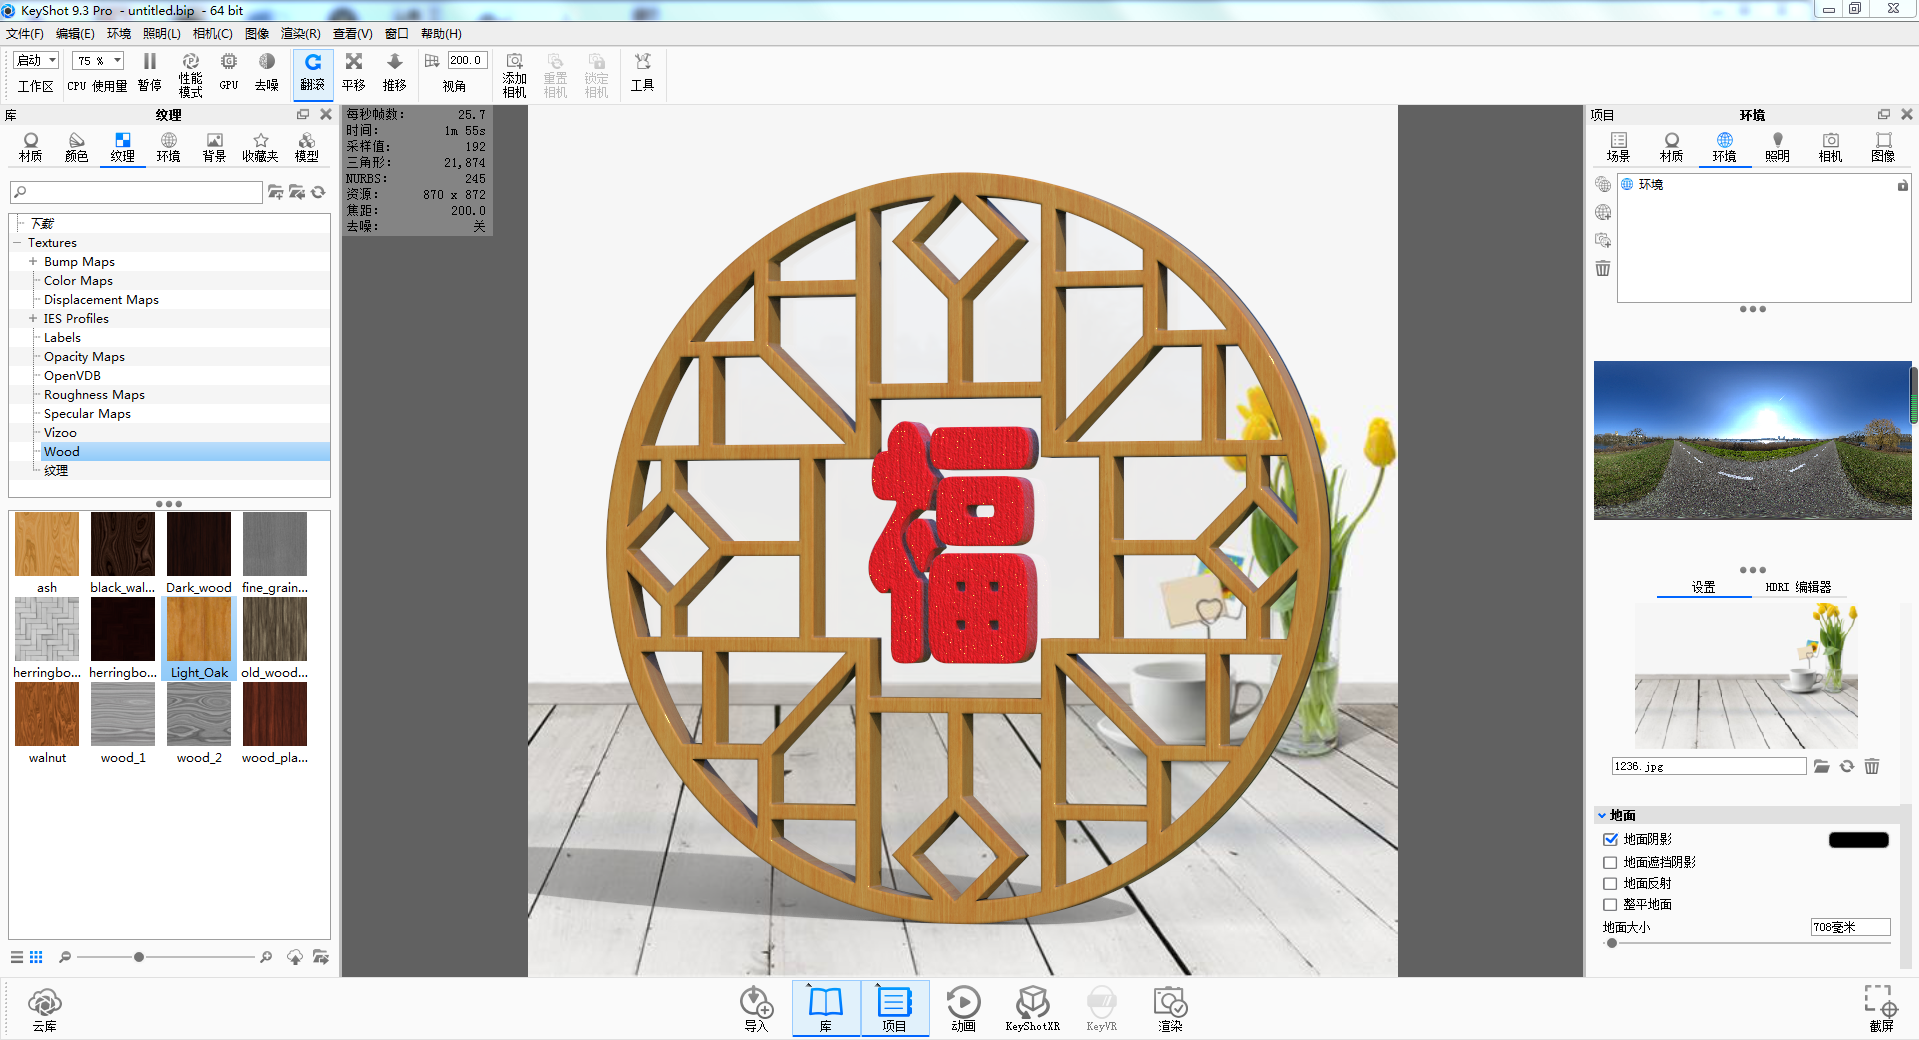
Task: Open the 查看 View menu
Action: (352, 34)
